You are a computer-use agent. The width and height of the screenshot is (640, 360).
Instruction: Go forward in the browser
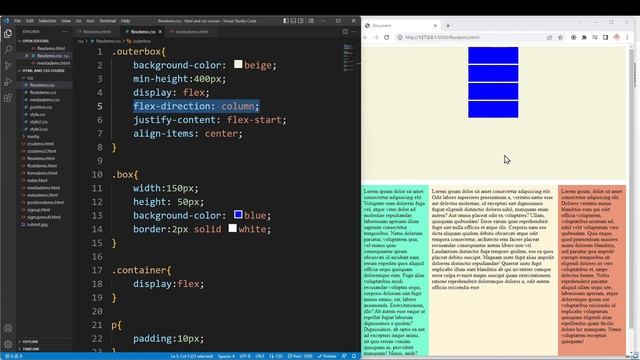click(x=376, y=37)
